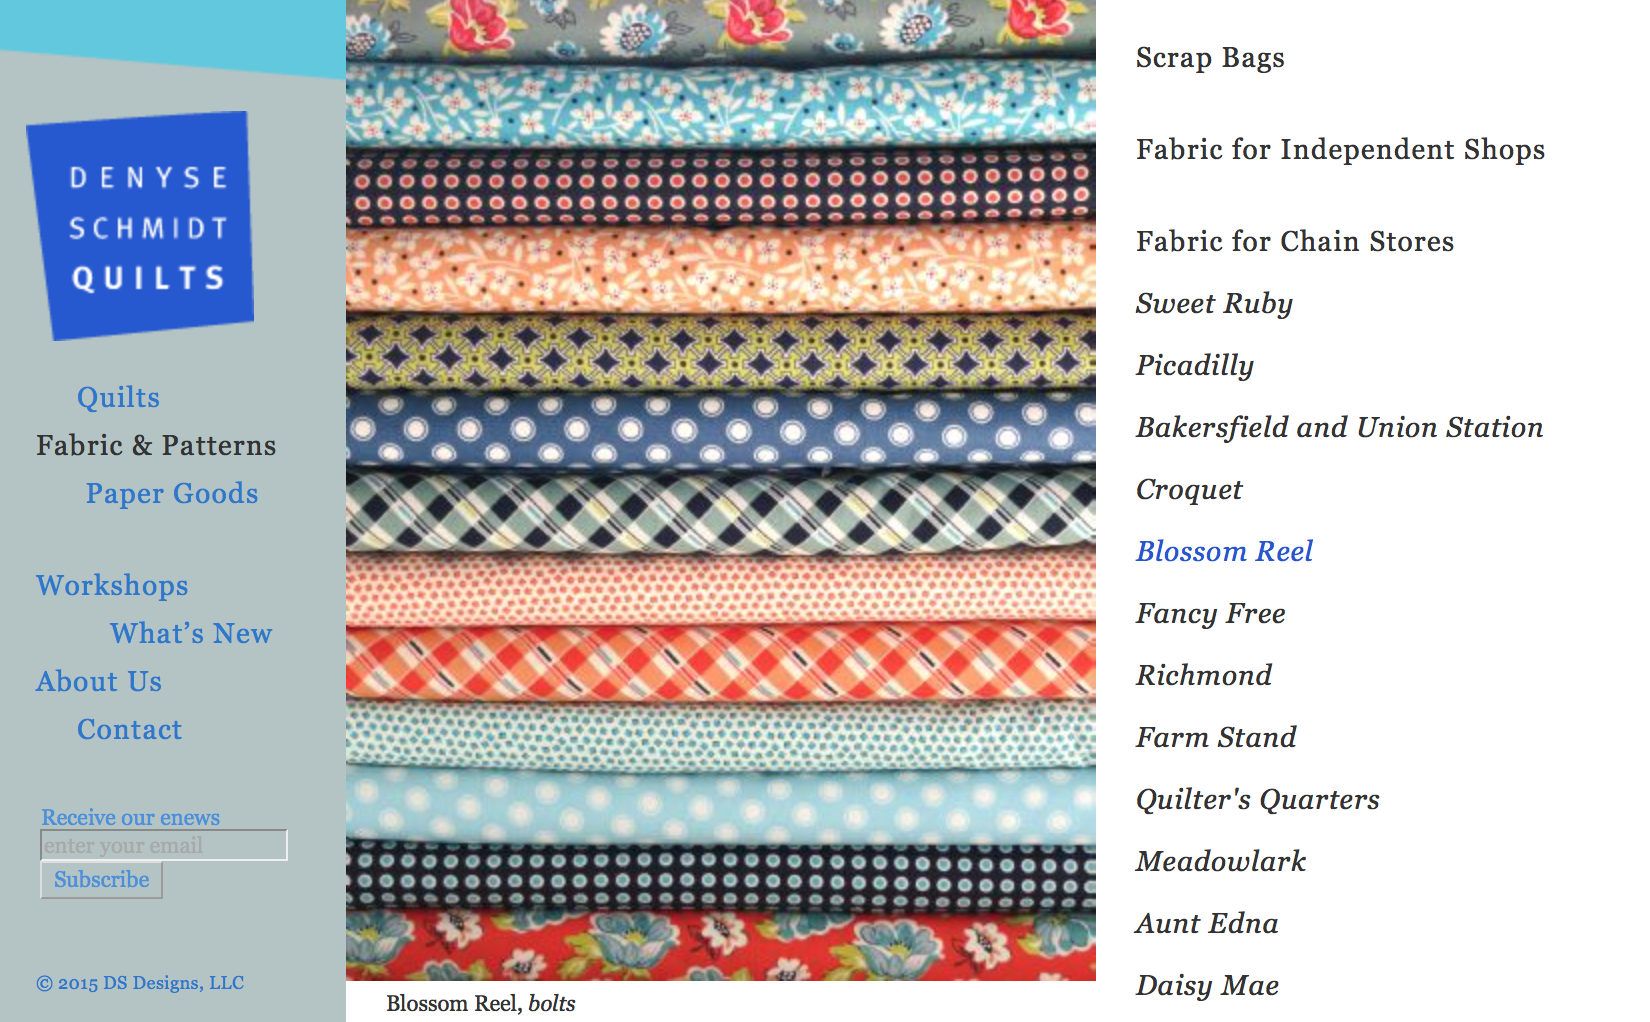The width and height of the screenshot is (1650, 1022).
Task: Click the Blossom Reel bolts photo
Action: click(721, 490)
